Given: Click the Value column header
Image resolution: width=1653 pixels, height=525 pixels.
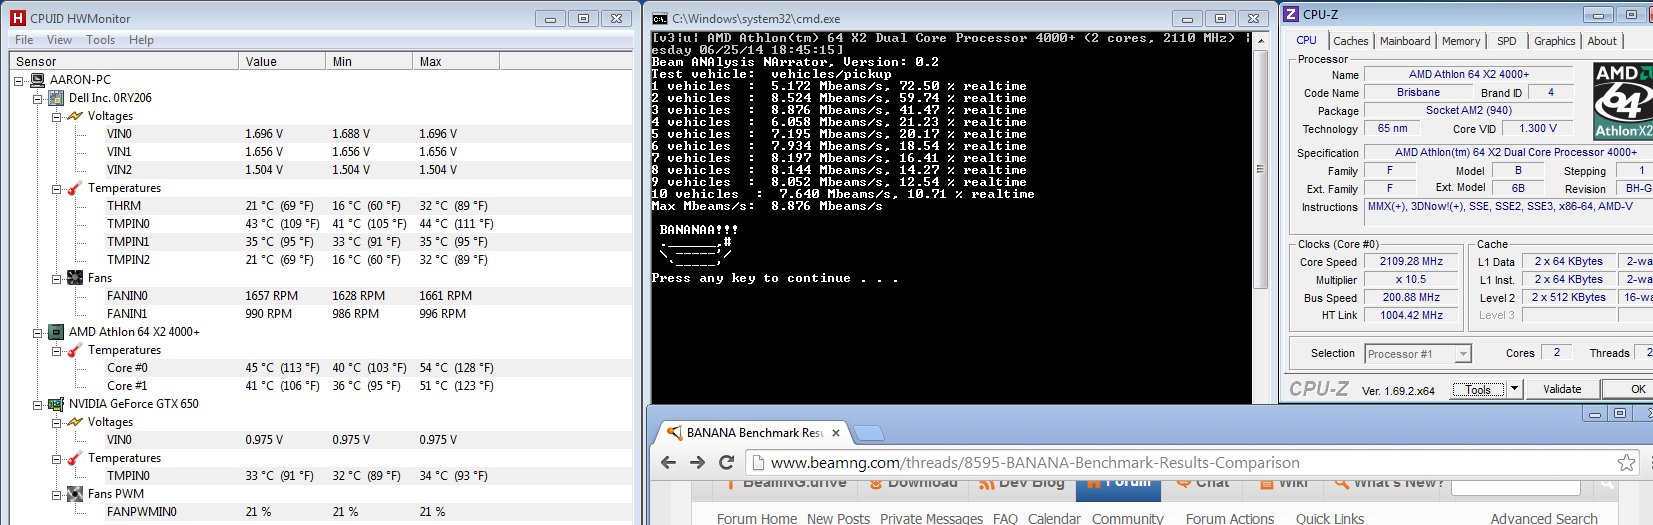Looking at the screenshot, I should pyautogui.click(x=283, y=62).
